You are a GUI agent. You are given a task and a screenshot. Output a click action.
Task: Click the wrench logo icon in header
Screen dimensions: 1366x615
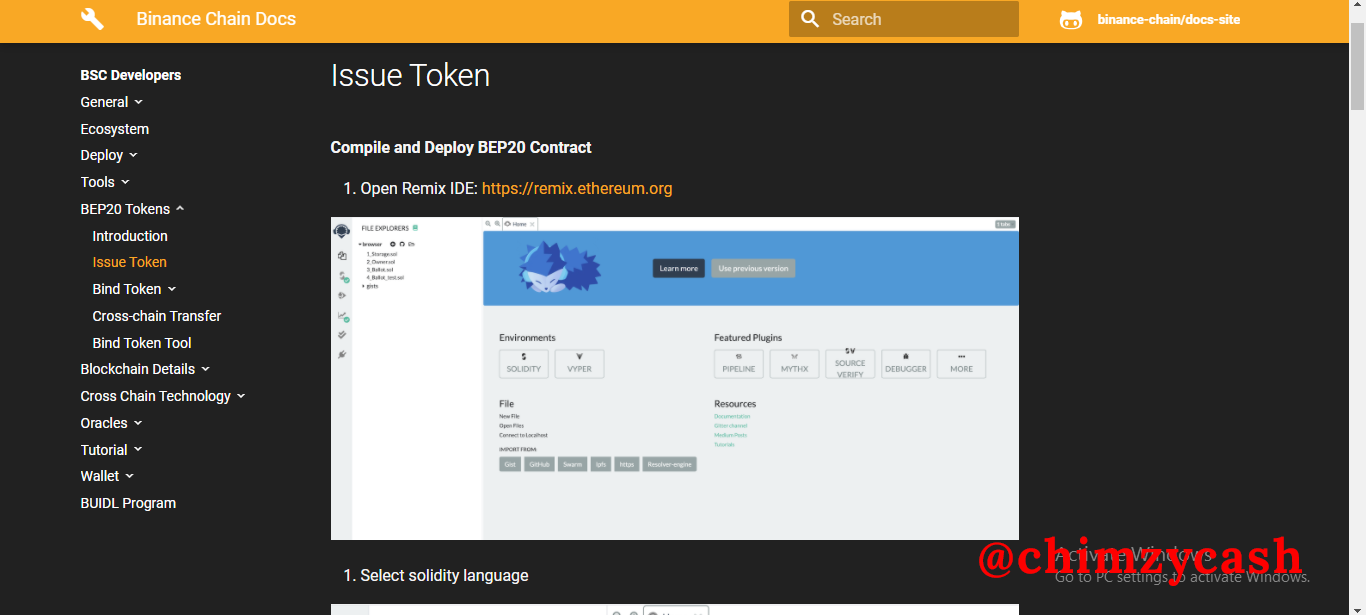[x=92, y=19]
